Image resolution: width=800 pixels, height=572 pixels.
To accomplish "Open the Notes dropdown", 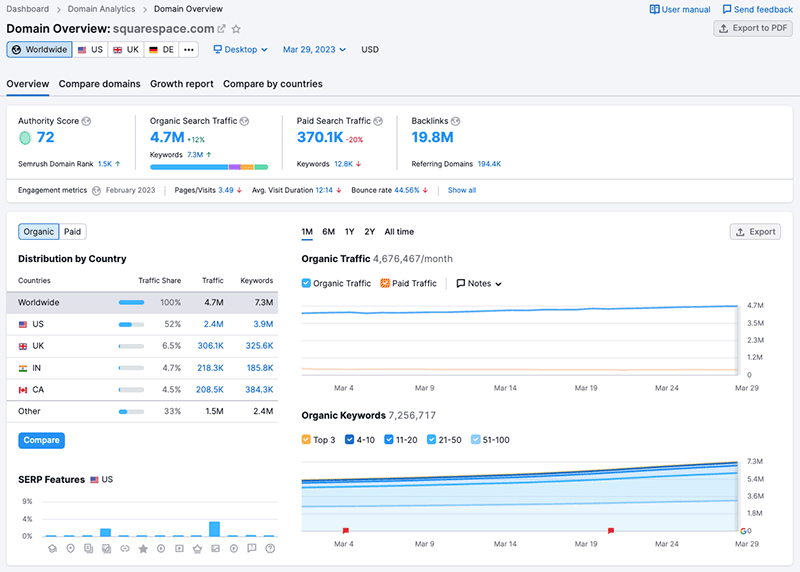I will coord(479,283).
